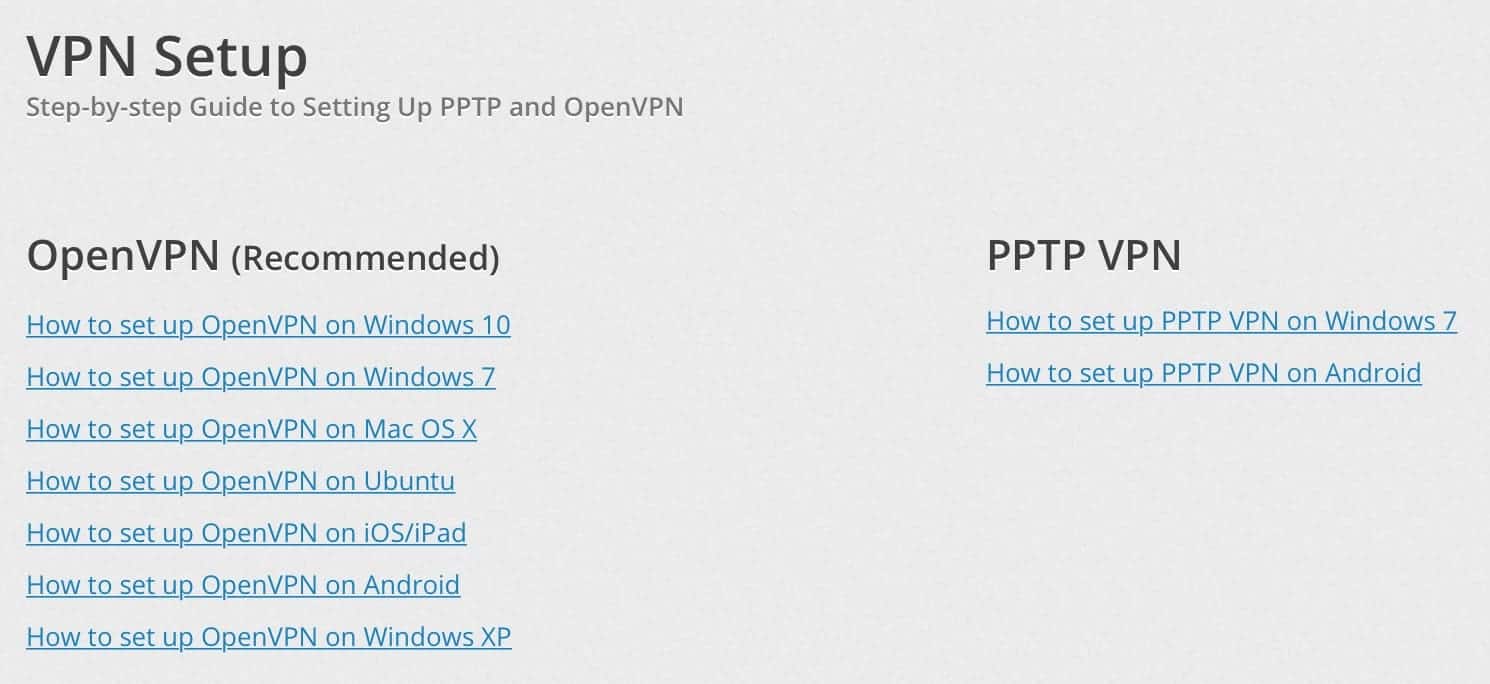Open the OpenVPN on Android instructions
Viewport: 1490px width, 684px height.
[x=243, y=585]
